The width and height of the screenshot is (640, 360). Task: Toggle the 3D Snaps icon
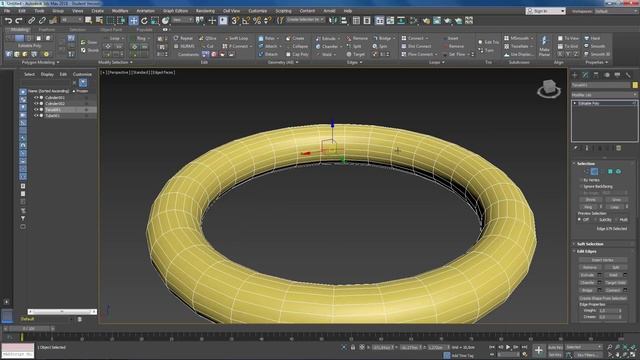pyautogui.click(x=235, y=20)
